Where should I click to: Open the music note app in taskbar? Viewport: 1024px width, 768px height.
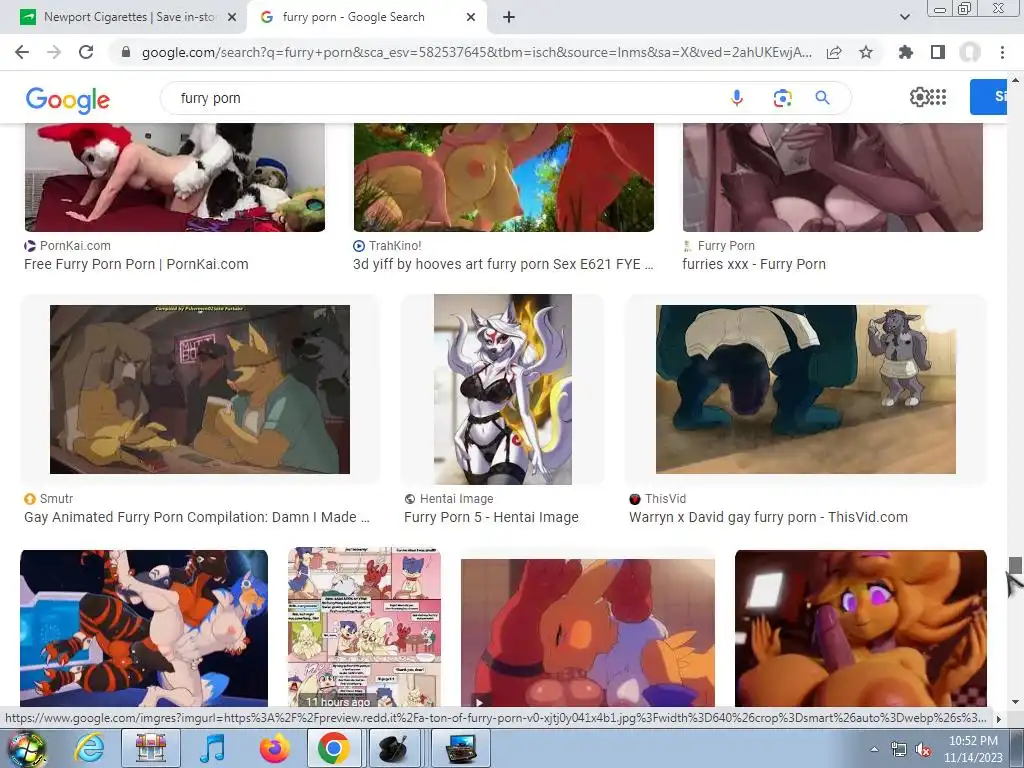tap(212, 748)
